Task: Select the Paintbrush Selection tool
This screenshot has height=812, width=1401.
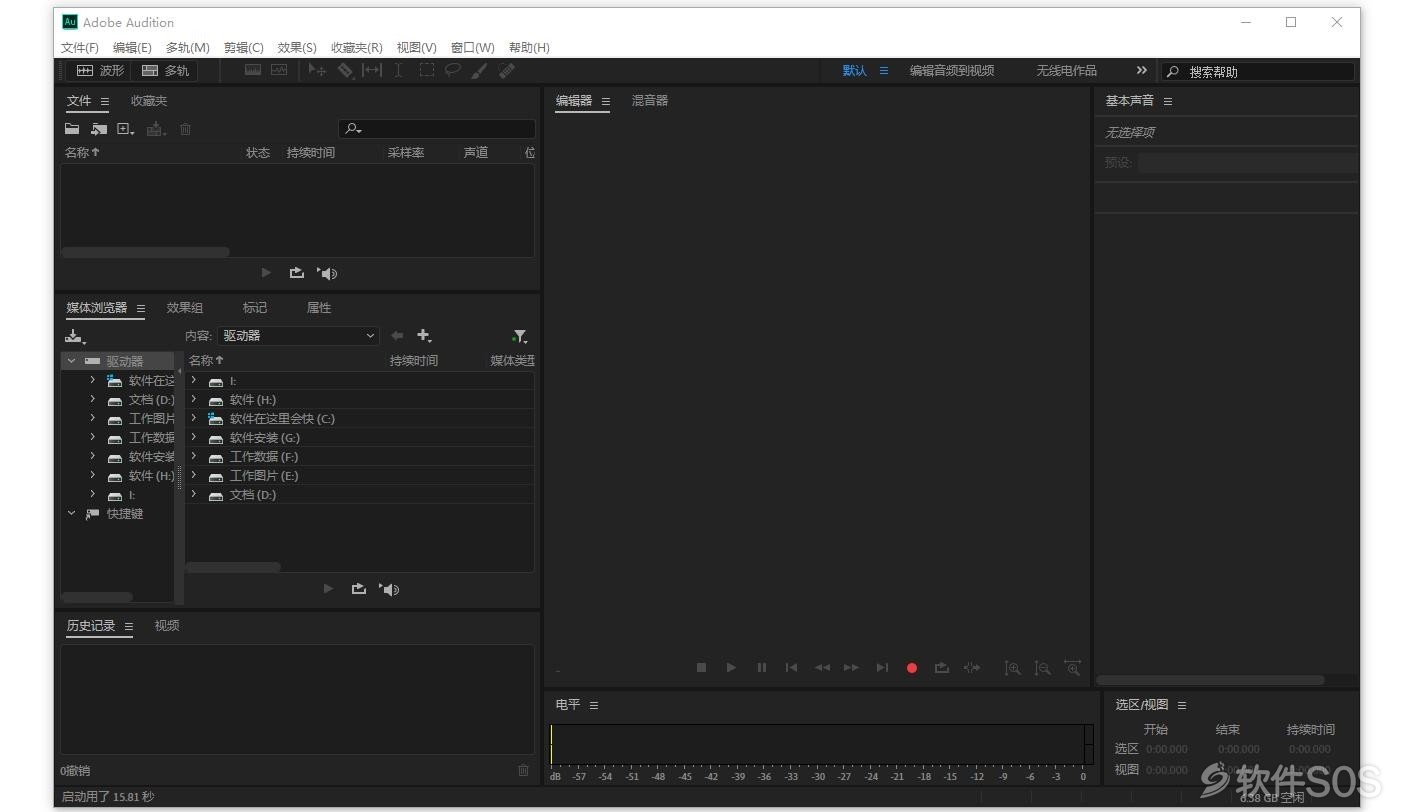Action: pos(480,71)
